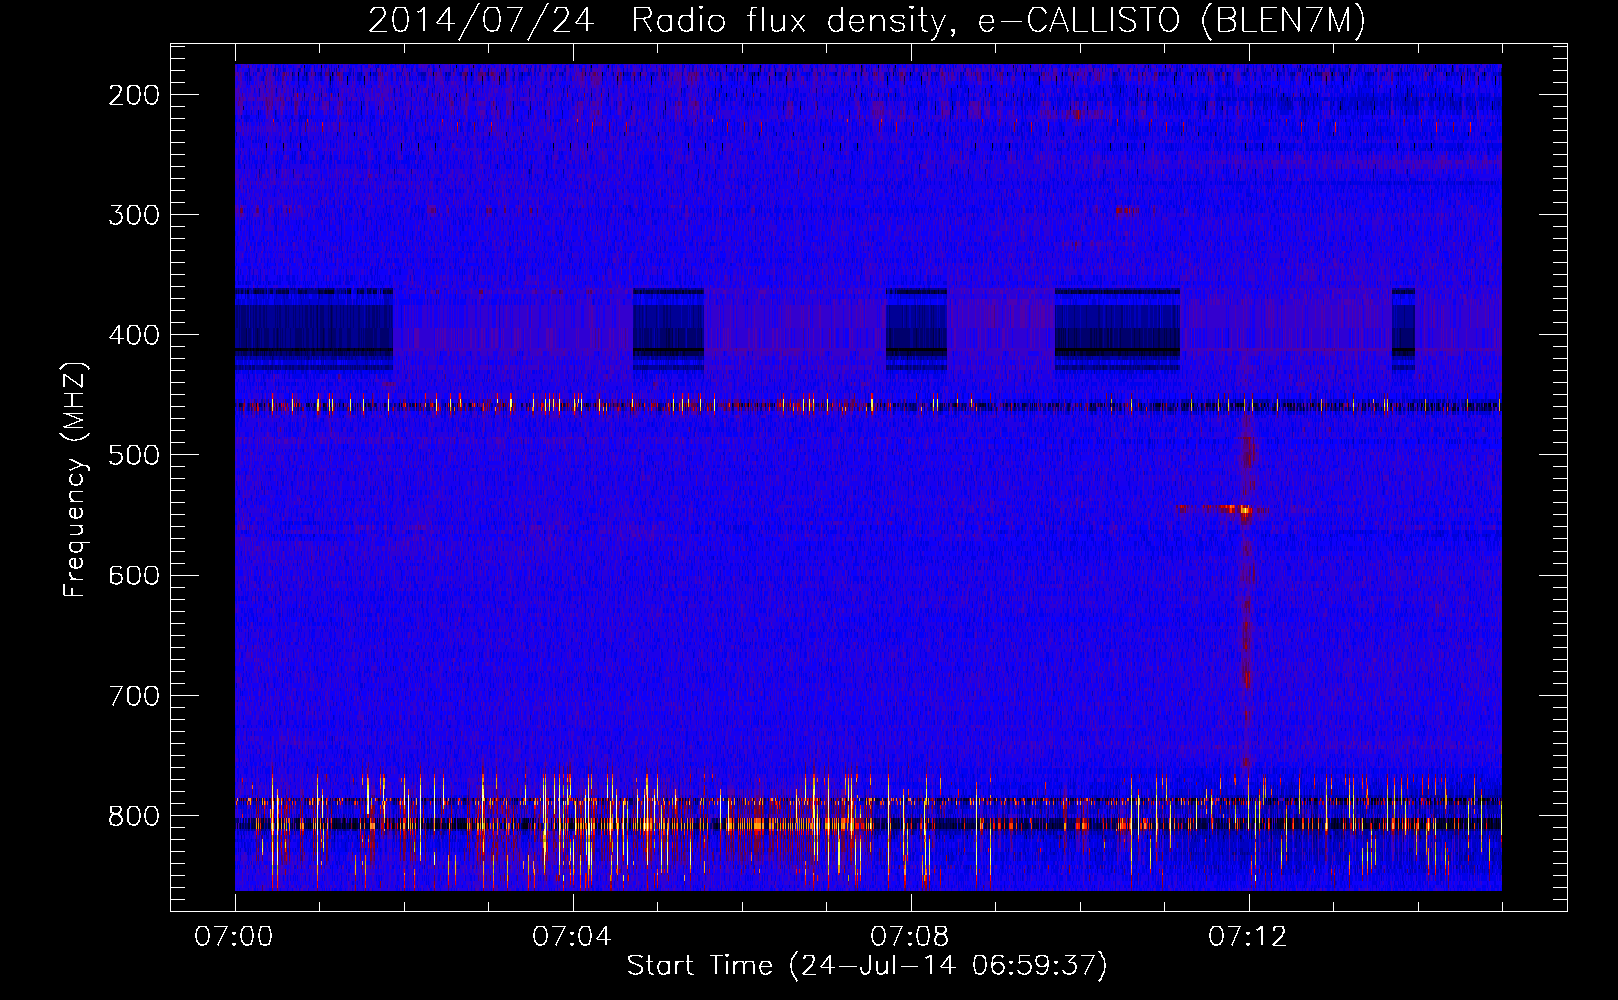Click the 07:00 time tick label

(234, 937)
